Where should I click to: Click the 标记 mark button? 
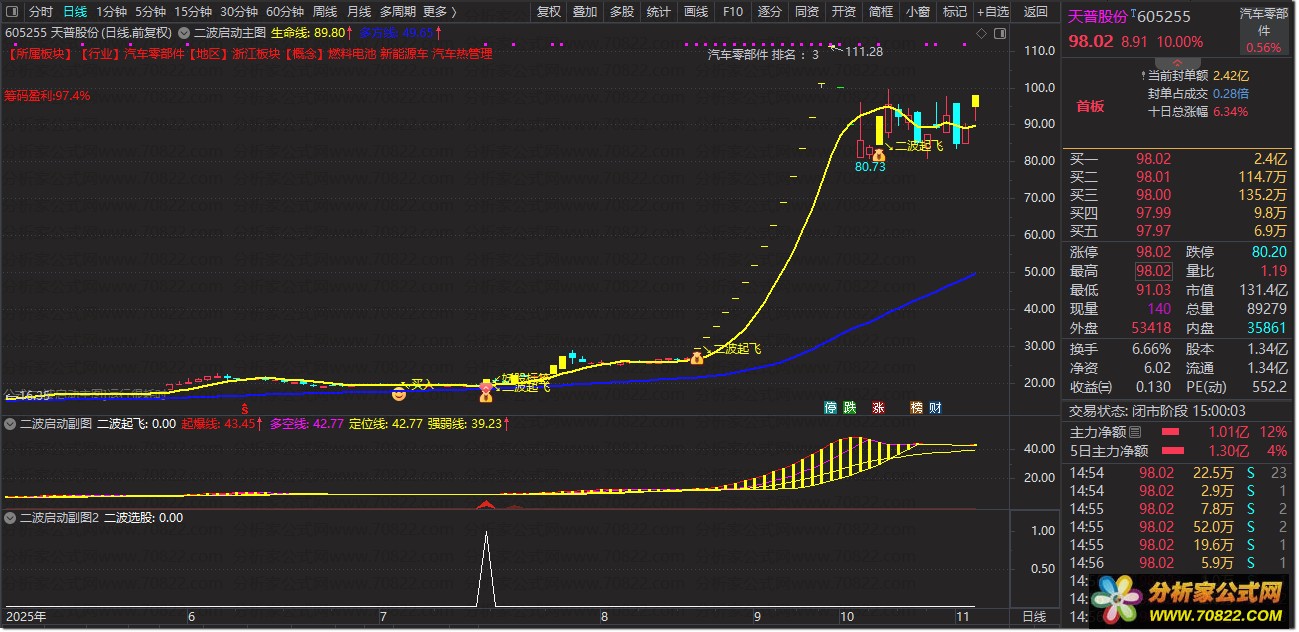955,12
